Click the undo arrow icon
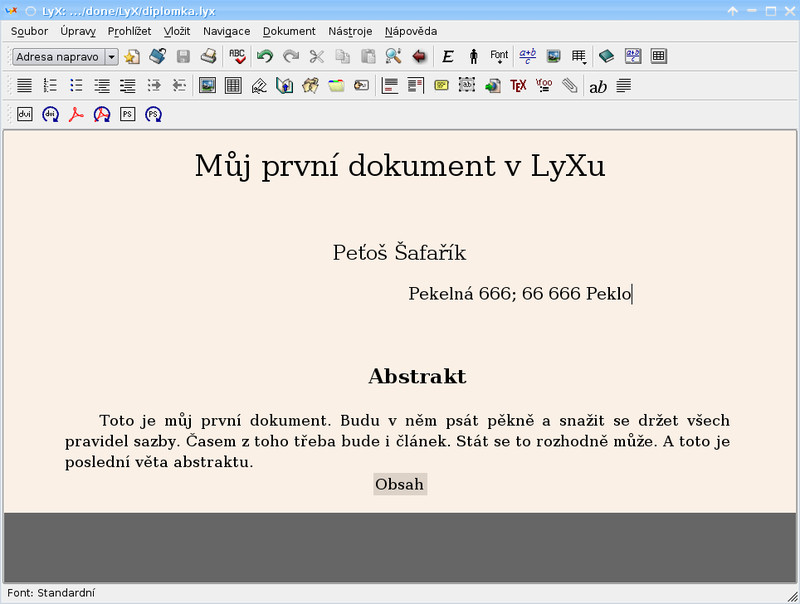The image size is (800, 604). tap(265, 56)
